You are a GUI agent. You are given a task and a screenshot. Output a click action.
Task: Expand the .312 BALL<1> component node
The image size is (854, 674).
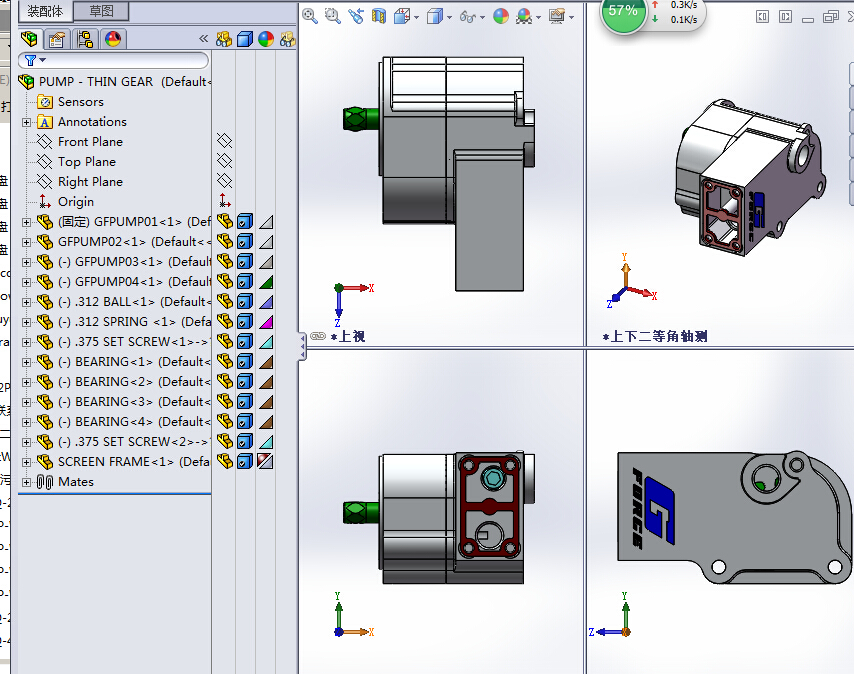tap(26, 302)
